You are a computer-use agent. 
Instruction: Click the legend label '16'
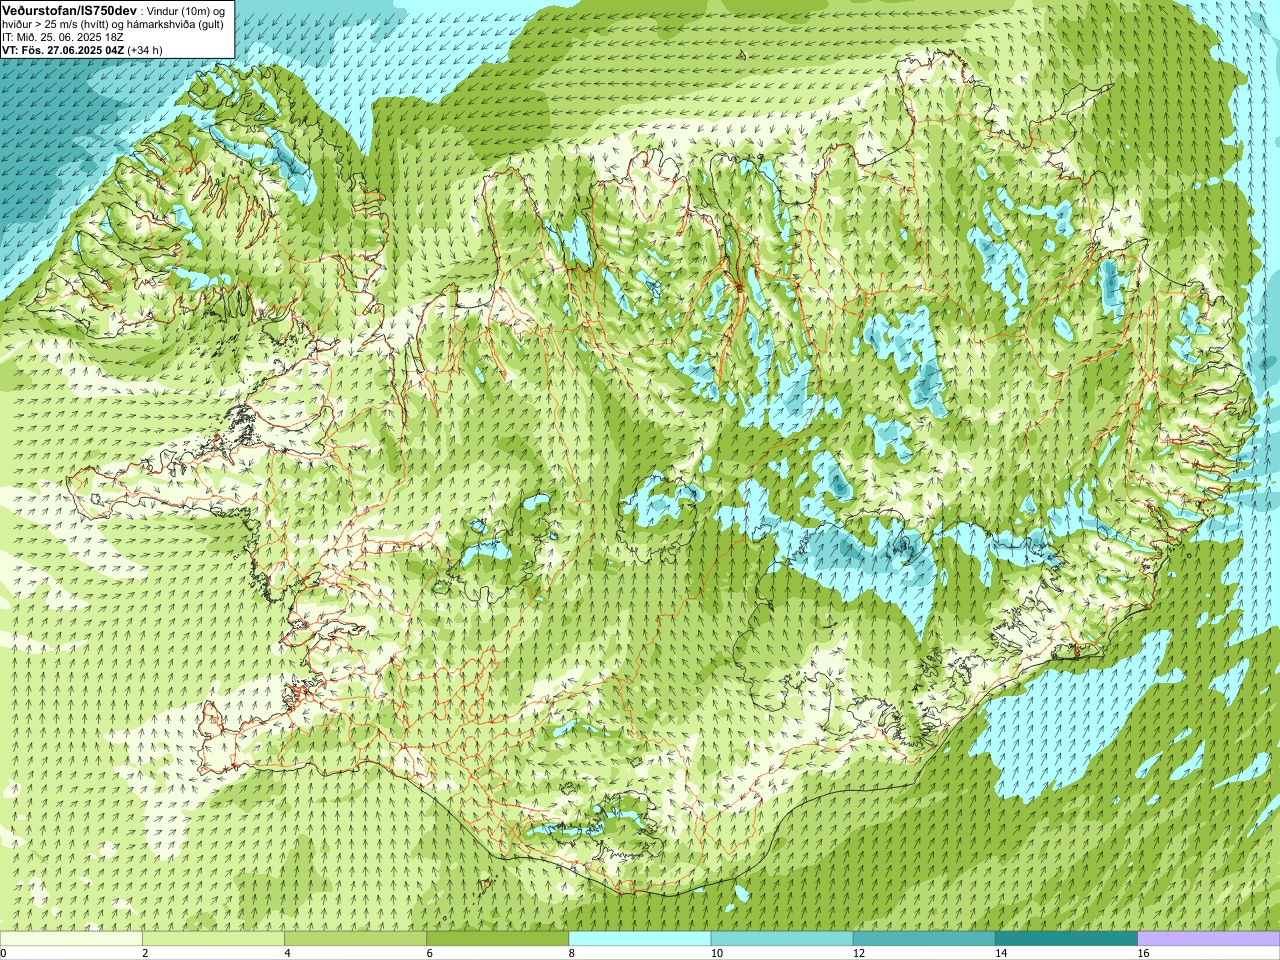click(x=1143, y=953)
